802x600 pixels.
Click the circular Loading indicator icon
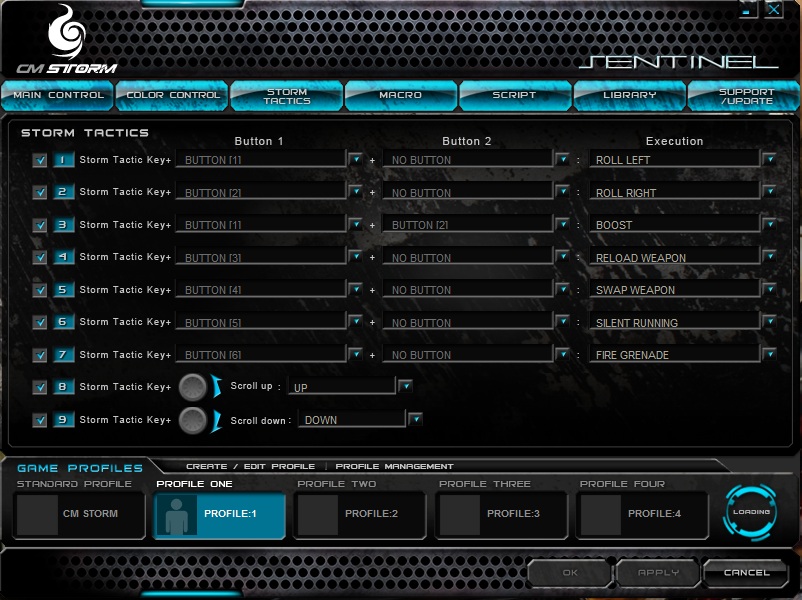tap(750, 512)
